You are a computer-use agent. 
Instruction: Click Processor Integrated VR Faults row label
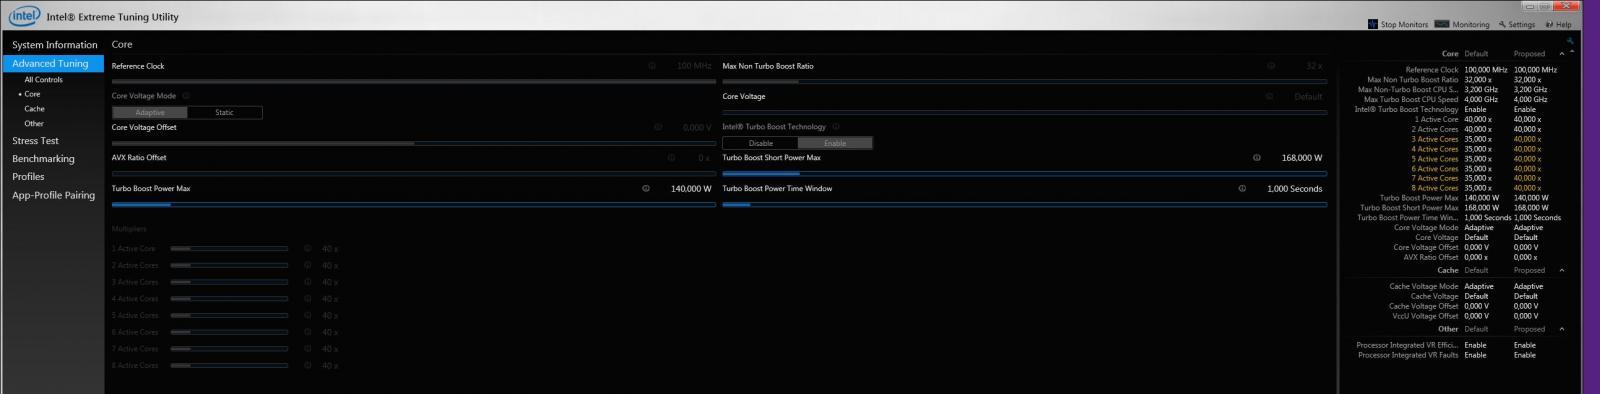[1408, 355]
